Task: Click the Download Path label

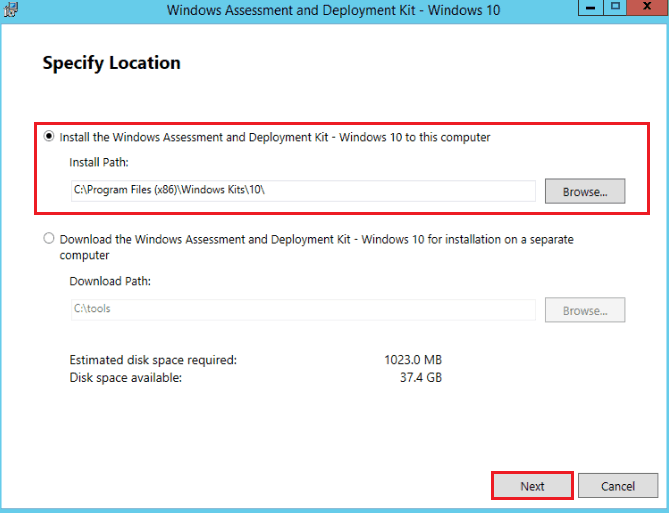Action: tap(110, 281)
